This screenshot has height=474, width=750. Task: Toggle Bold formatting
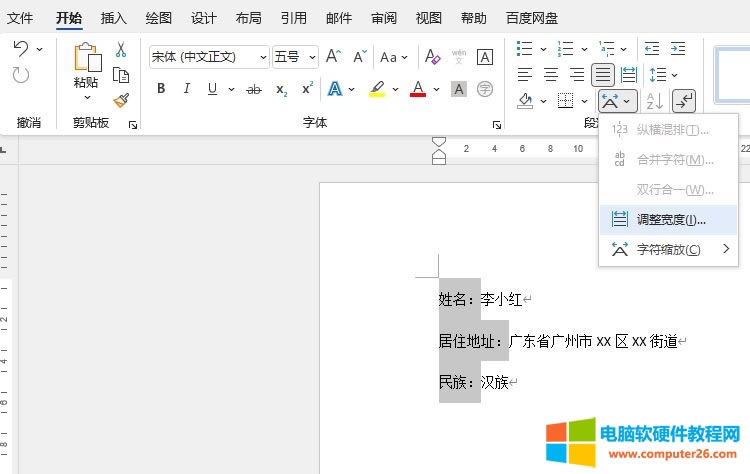161,89
